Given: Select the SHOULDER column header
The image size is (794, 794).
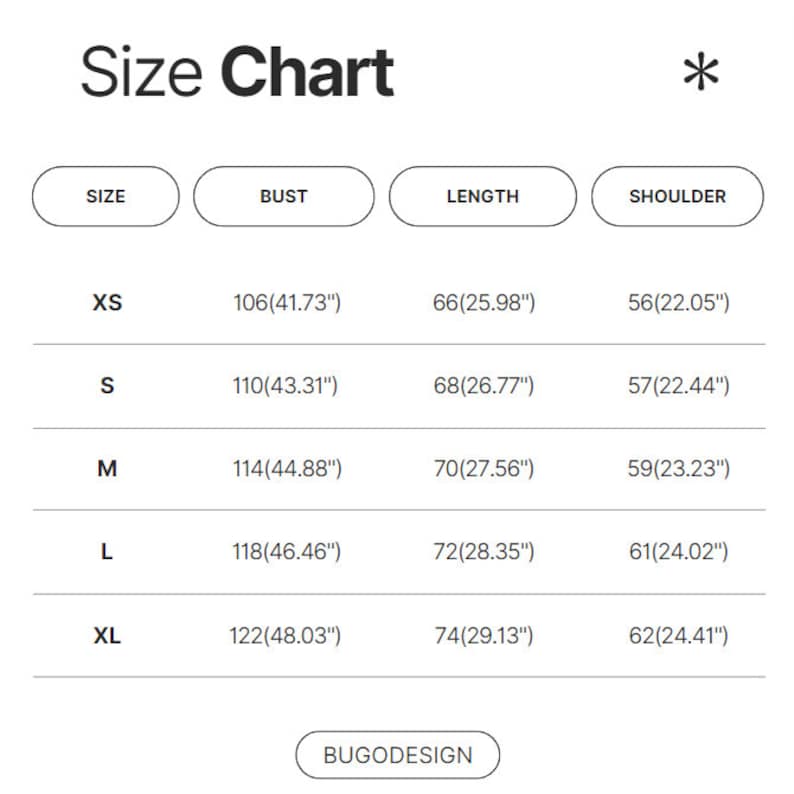Looking at the screenshot, I should tap(677, 196).
